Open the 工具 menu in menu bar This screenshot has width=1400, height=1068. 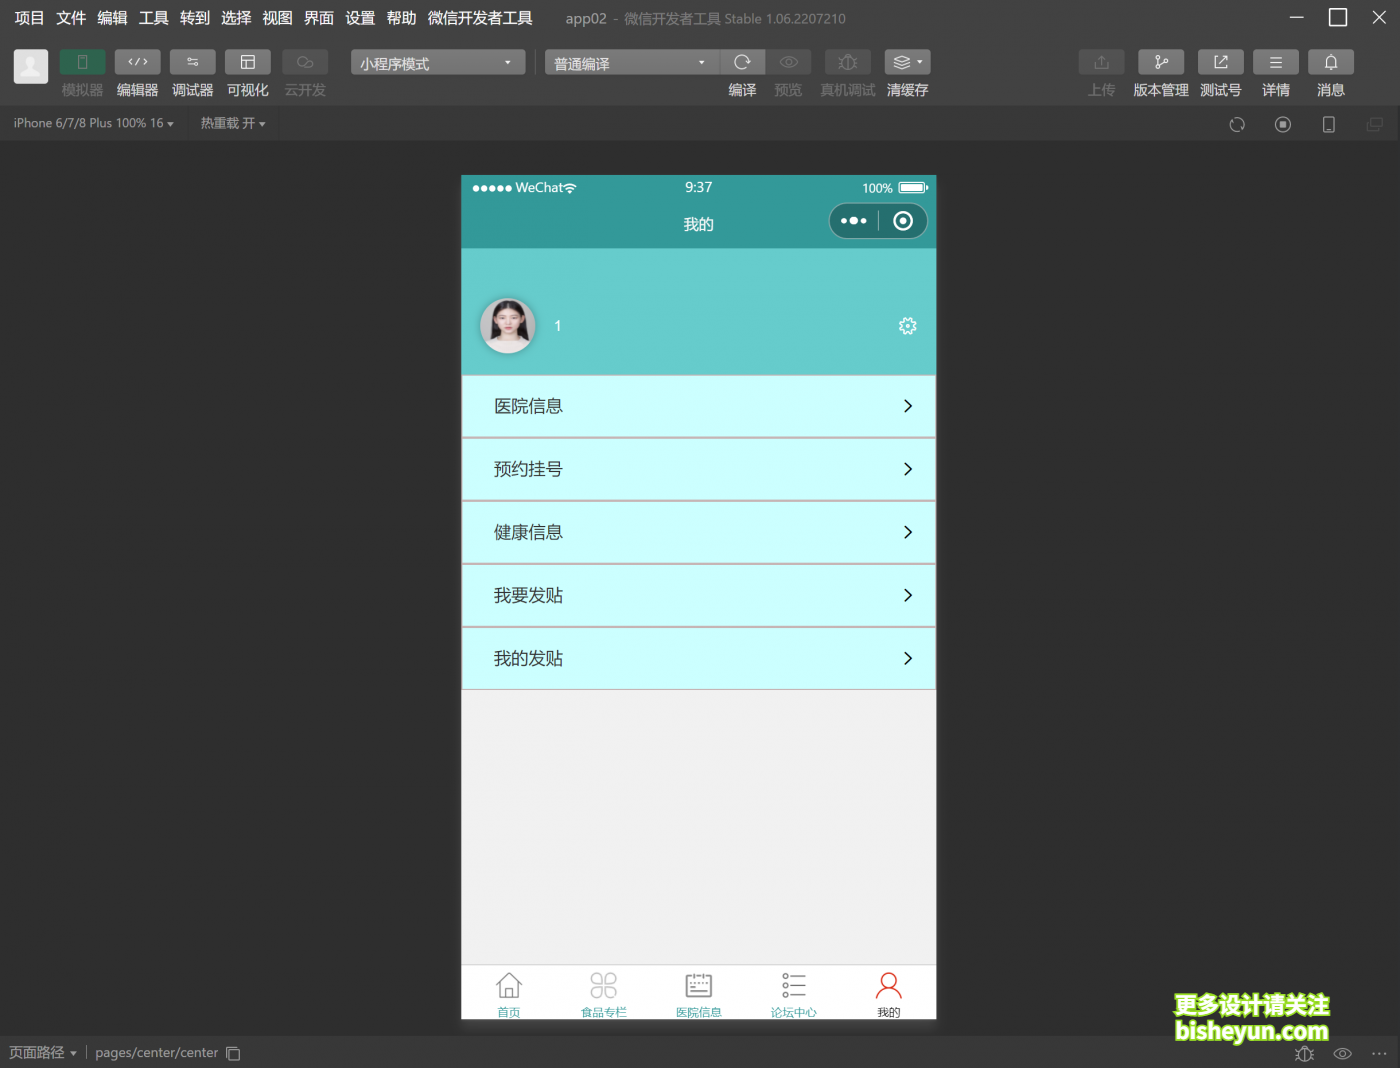pyautogui.click(x=153, y=18)
